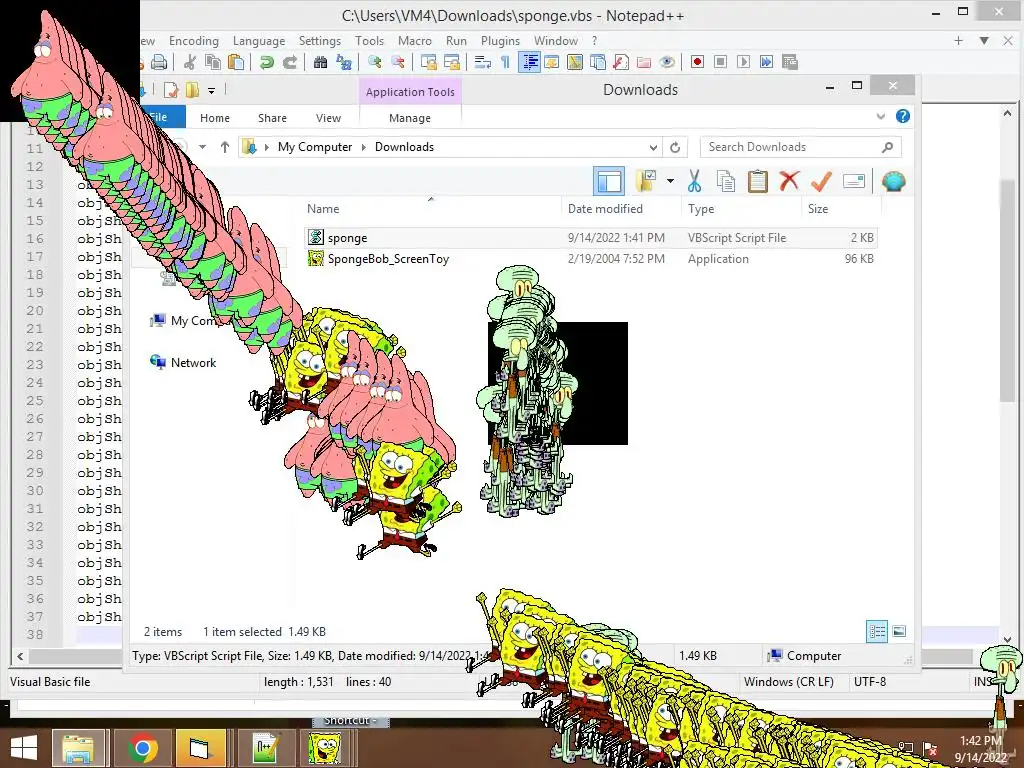1024x768 pixels.
Task: Click Rename field icon in Explorer toolbar
Action: pos(854,181)
